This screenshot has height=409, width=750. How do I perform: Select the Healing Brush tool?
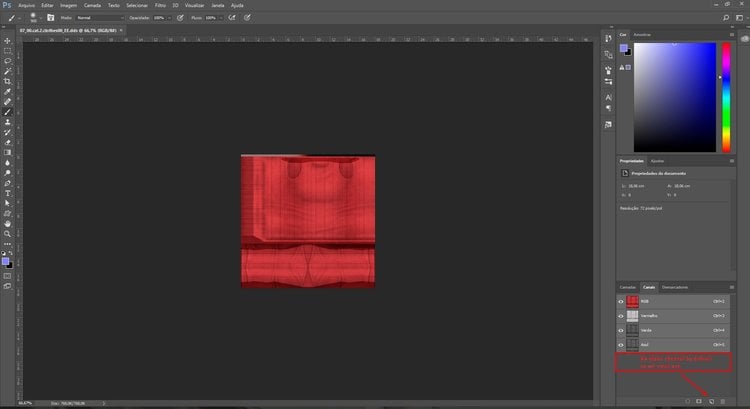click(7, 101)
